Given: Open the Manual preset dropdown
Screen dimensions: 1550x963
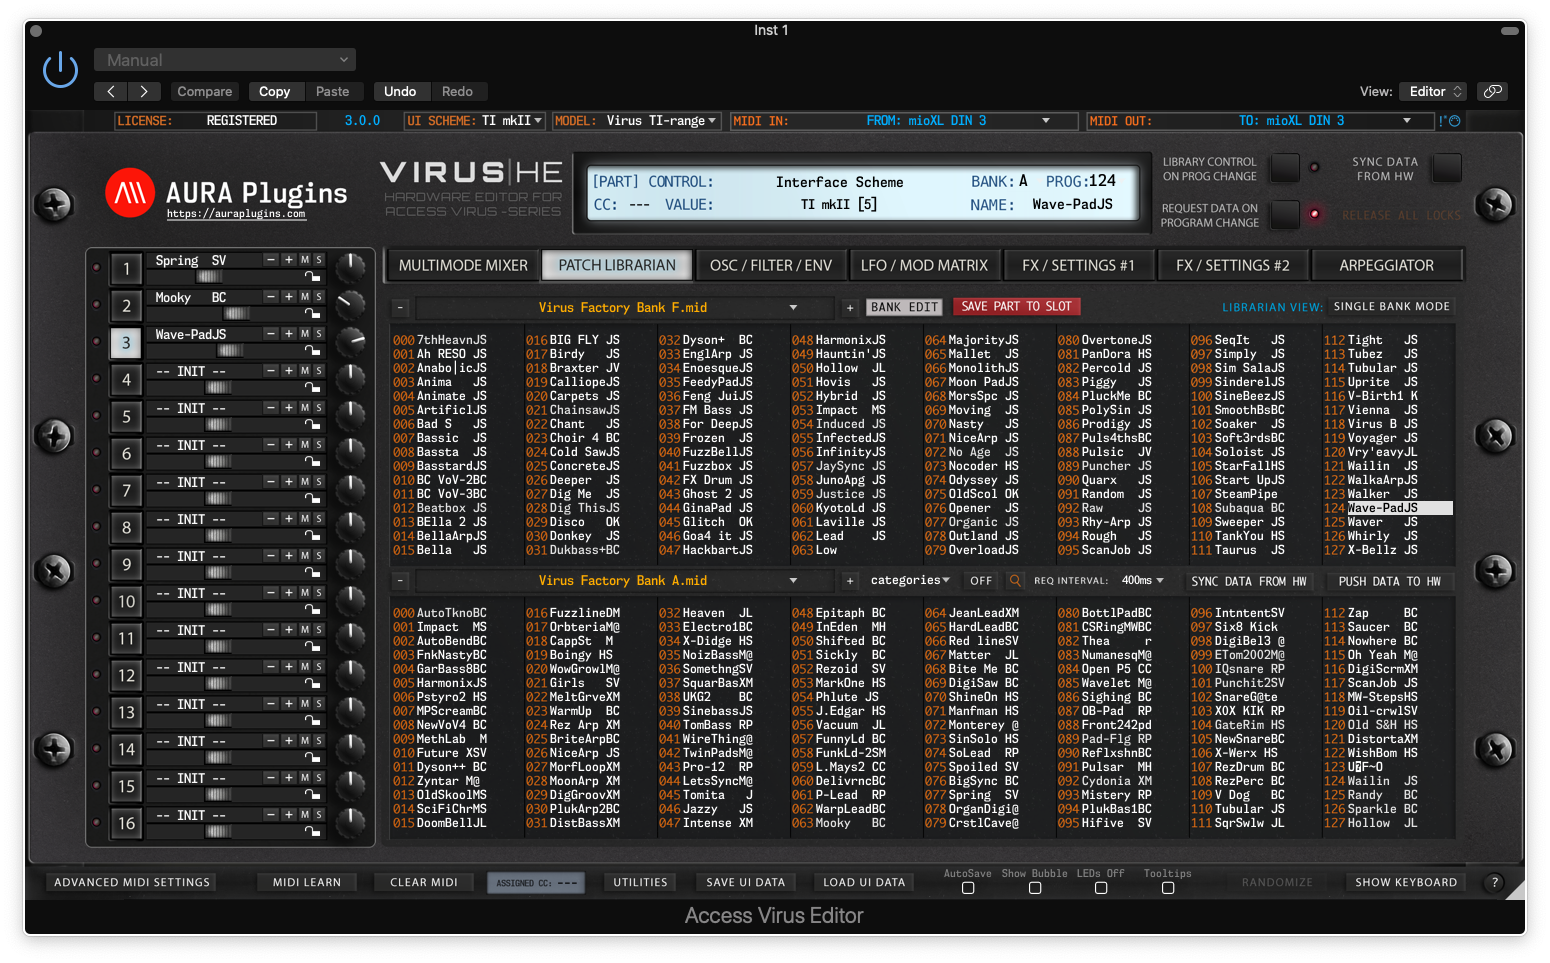Looking at the screenshot, I should 225,60.
